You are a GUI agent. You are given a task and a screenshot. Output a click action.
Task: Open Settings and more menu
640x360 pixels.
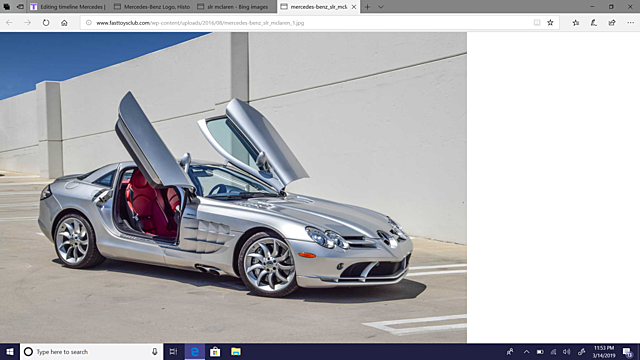(630, 23)
